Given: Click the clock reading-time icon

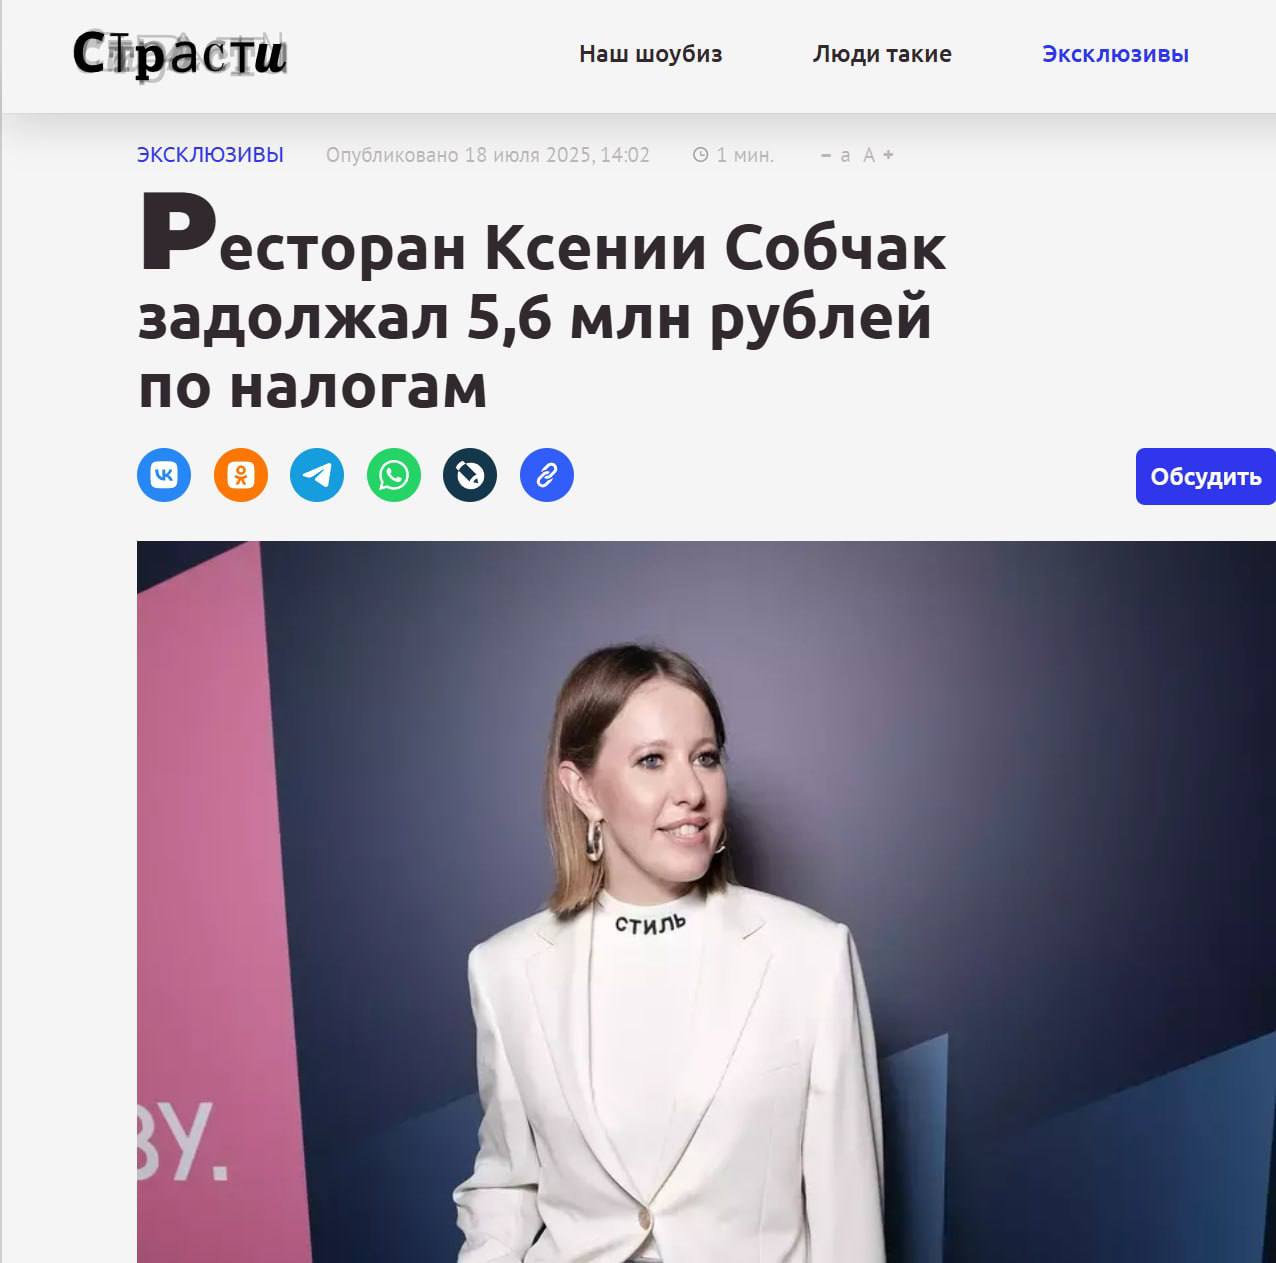Looking at the screenshot, I should [x=701, y=155].
